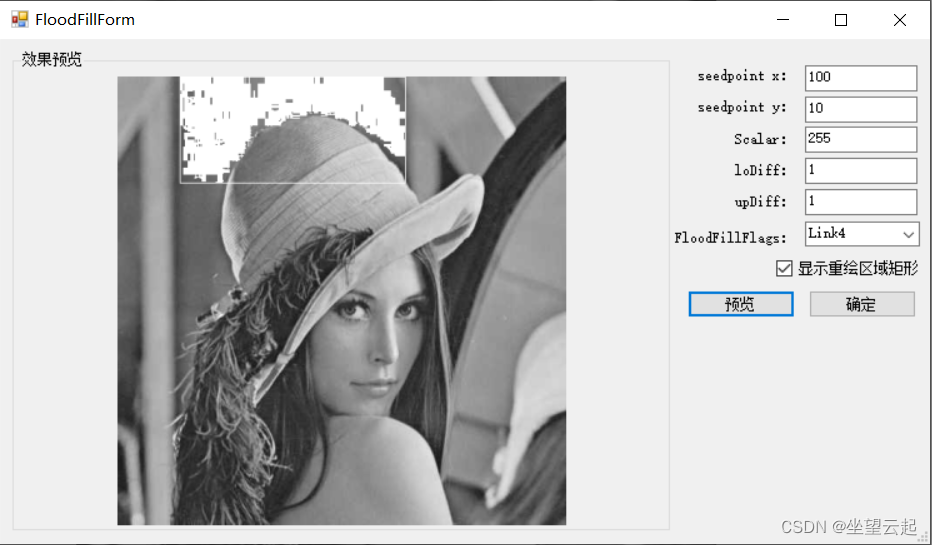Click the FloodFillForm application icon in title bar
This screenshot has width=932, height=545.
click(20, 20)
